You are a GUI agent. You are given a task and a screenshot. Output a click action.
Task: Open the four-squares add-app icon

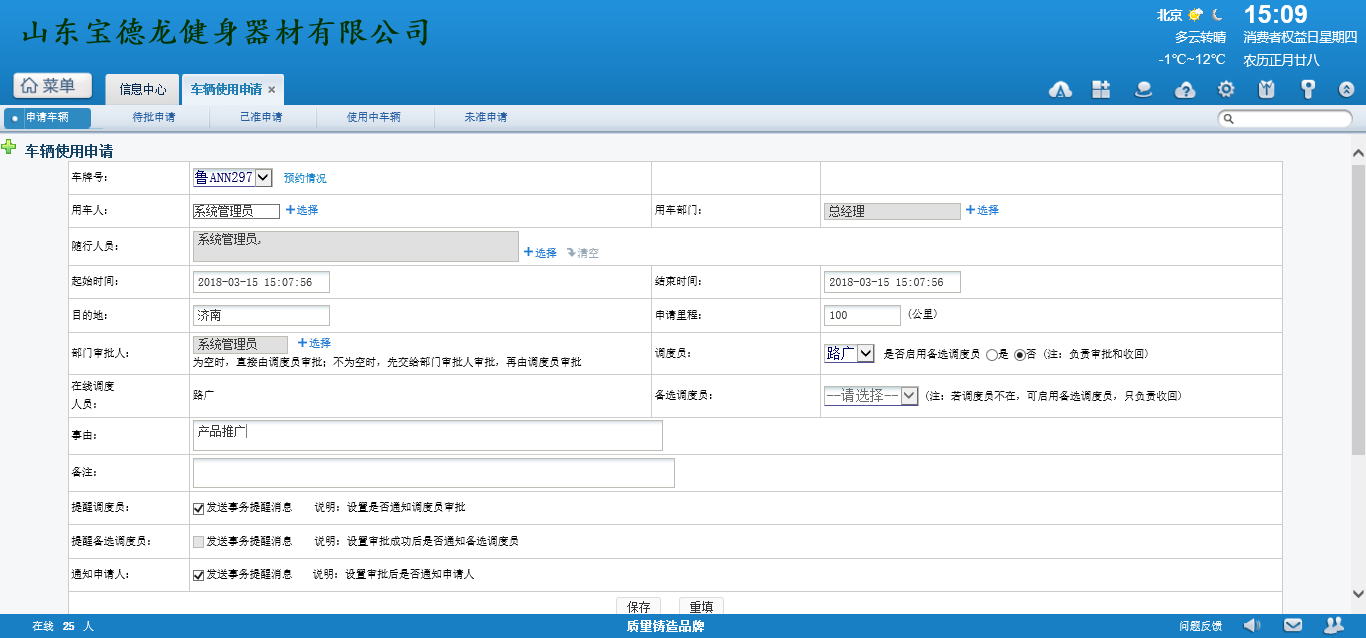click(x=1101, y=89)
